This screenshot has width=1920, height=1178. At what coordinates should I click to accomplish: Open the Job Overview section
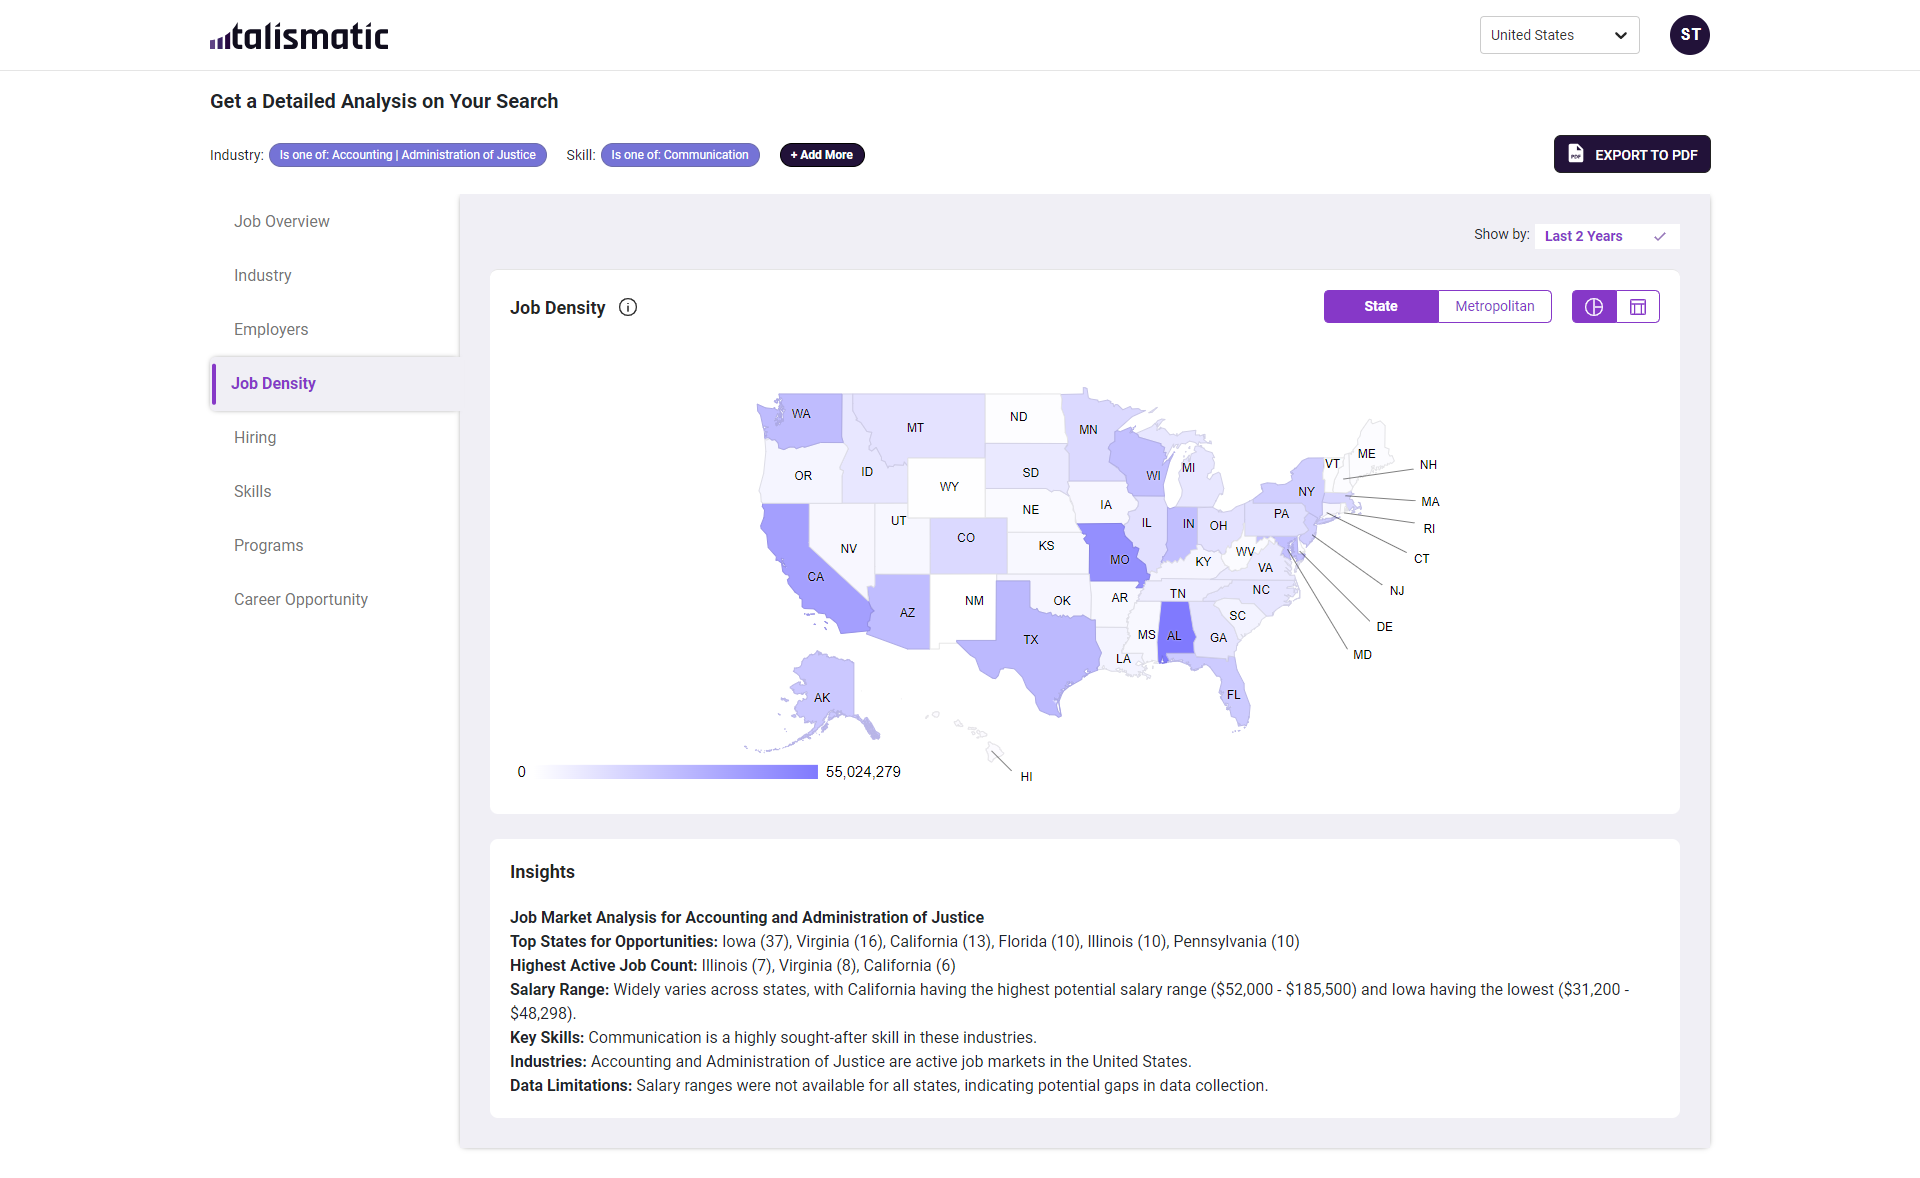click(x=281, y=221)
